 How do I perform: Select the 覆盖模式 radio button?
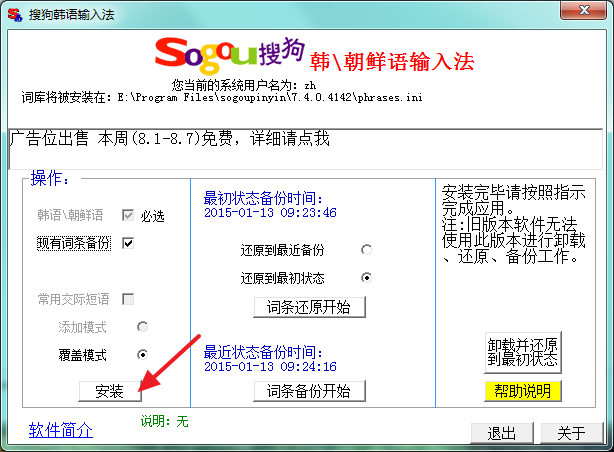[x=143, y=355]
